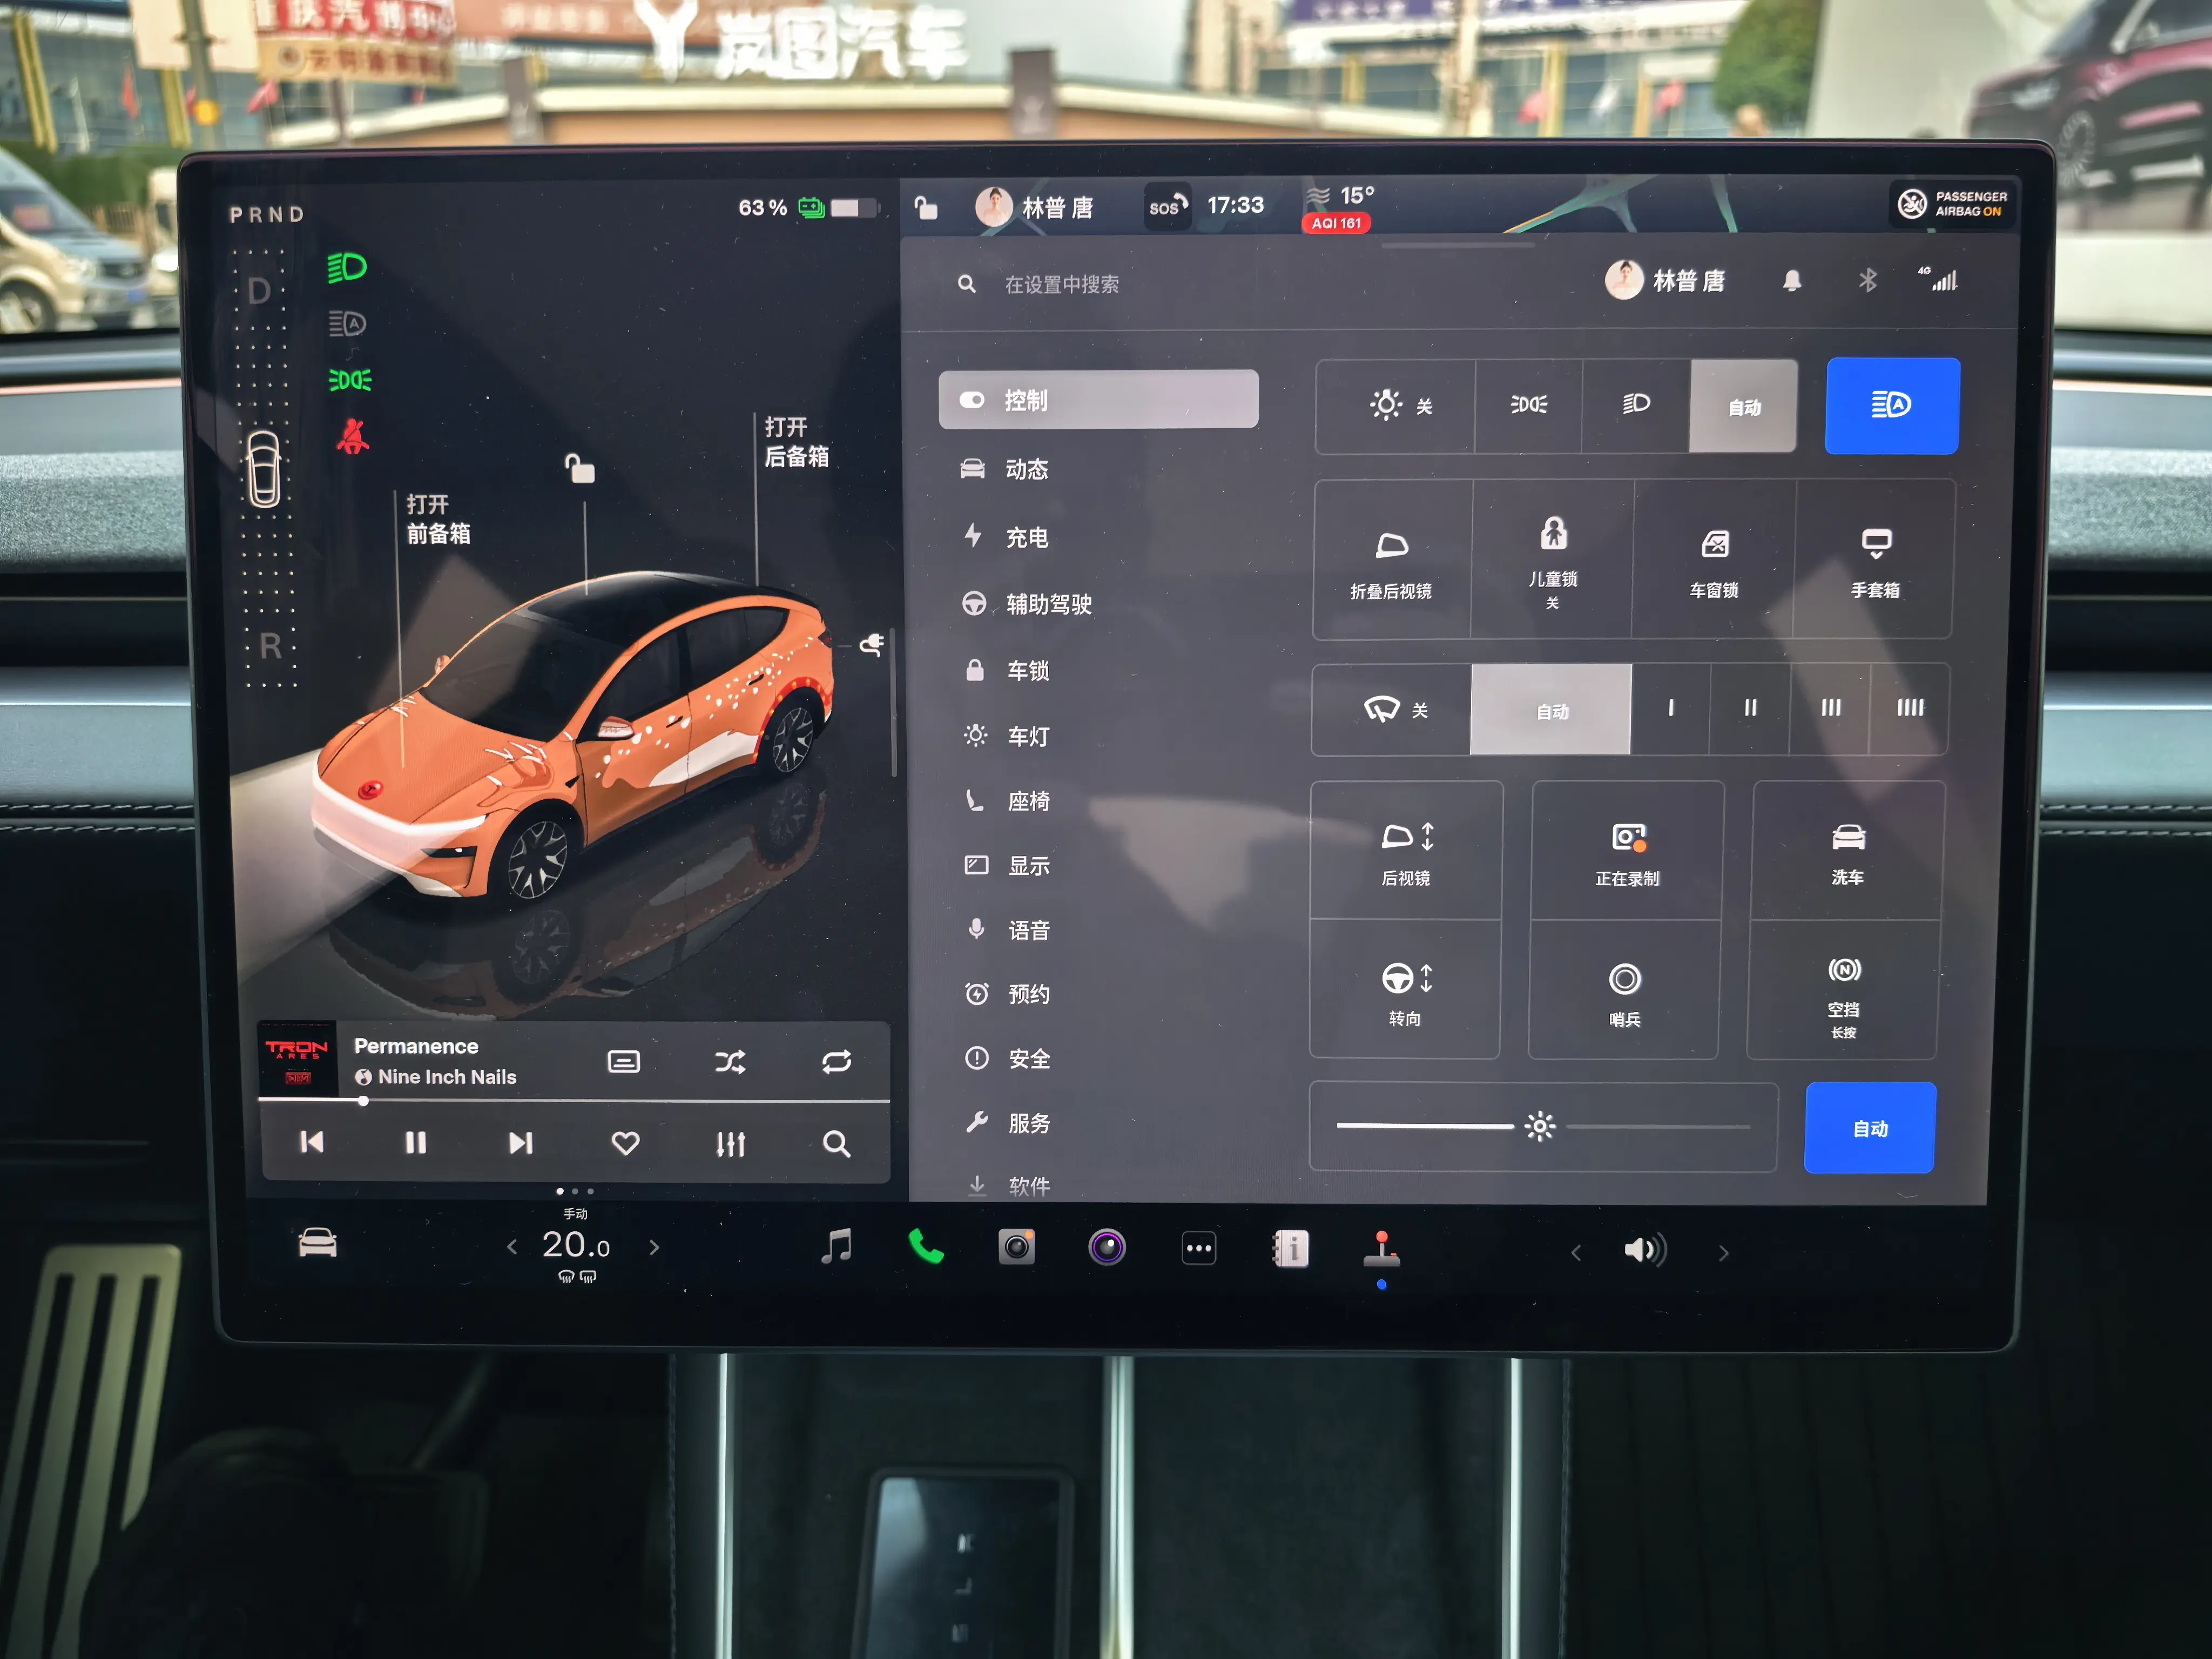Tap the green phone icon
Screen dimensions: 2212x1659
(926, 1247)
